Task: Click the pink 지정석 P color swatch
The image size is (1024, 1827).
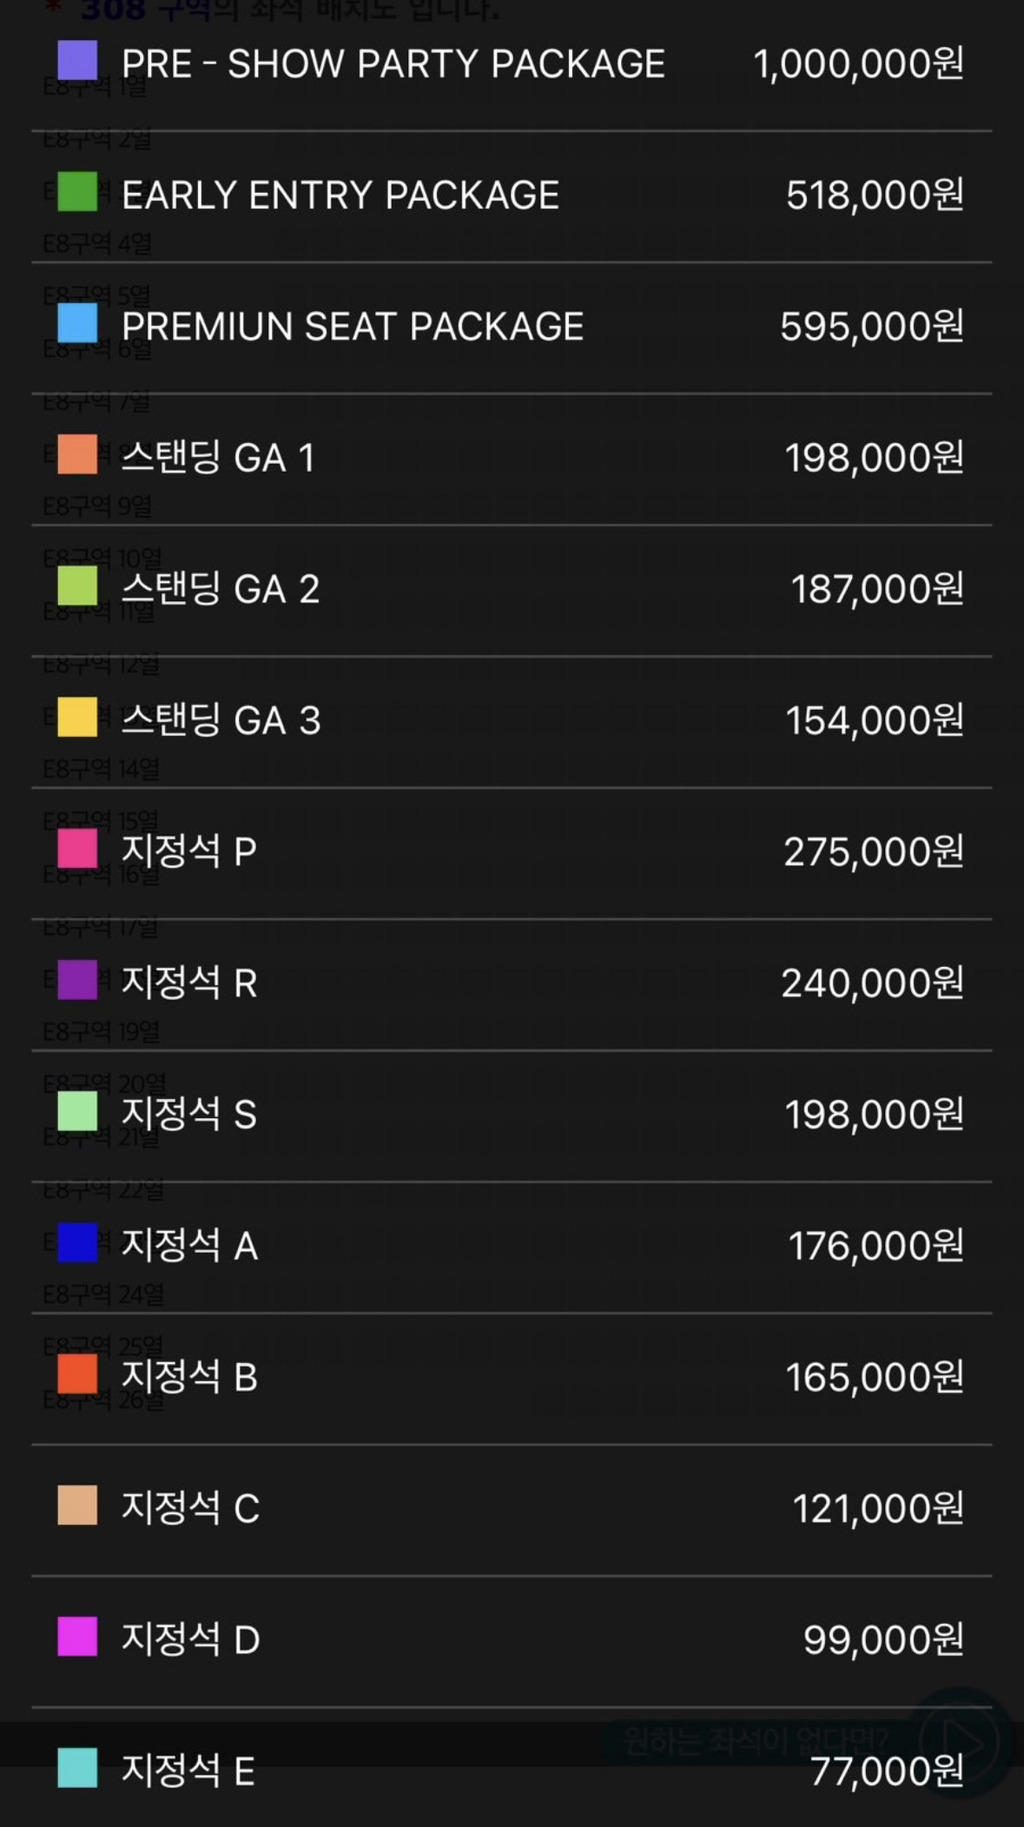Action: point(78,849)
